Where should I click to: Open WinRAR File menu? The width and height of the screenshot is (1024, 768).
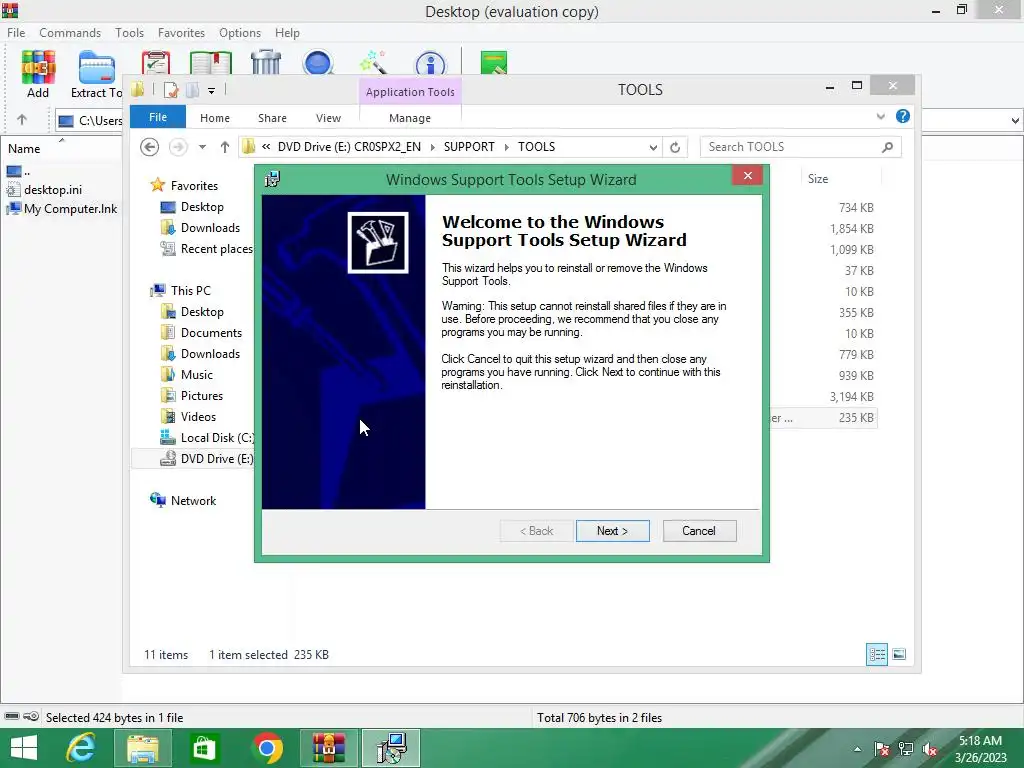[16, 33]
